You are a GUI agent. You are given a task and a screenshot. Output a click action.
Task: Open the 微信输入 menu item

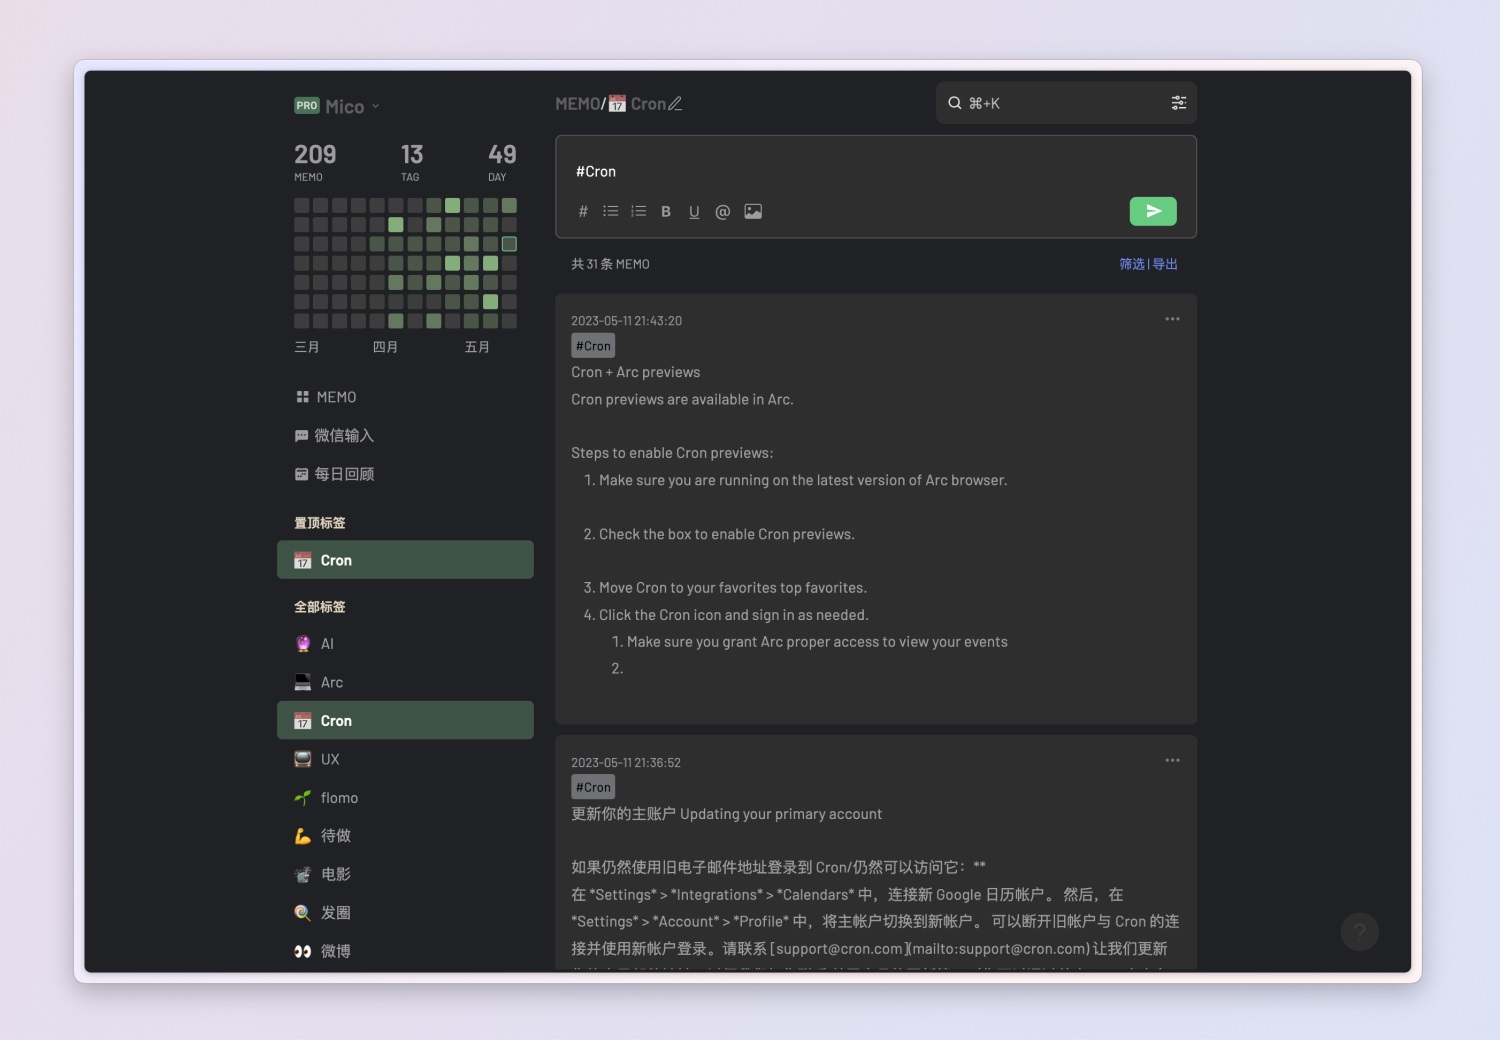(x=343, y=436)
